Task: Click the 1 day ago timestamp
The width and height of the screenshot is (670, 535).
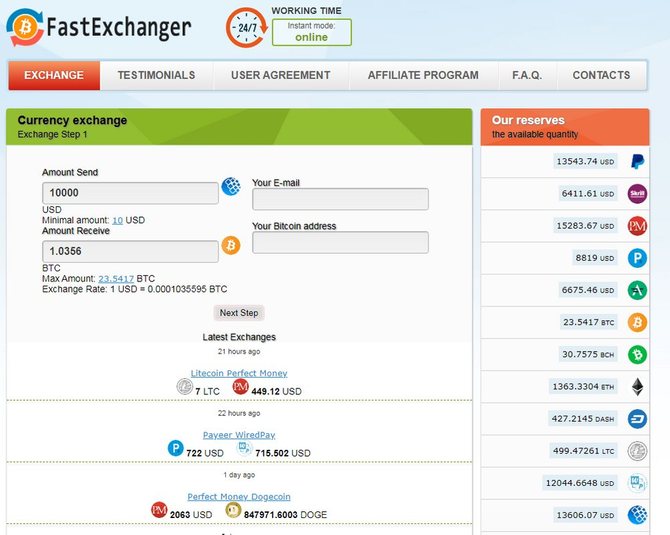Action: point(239,475)
